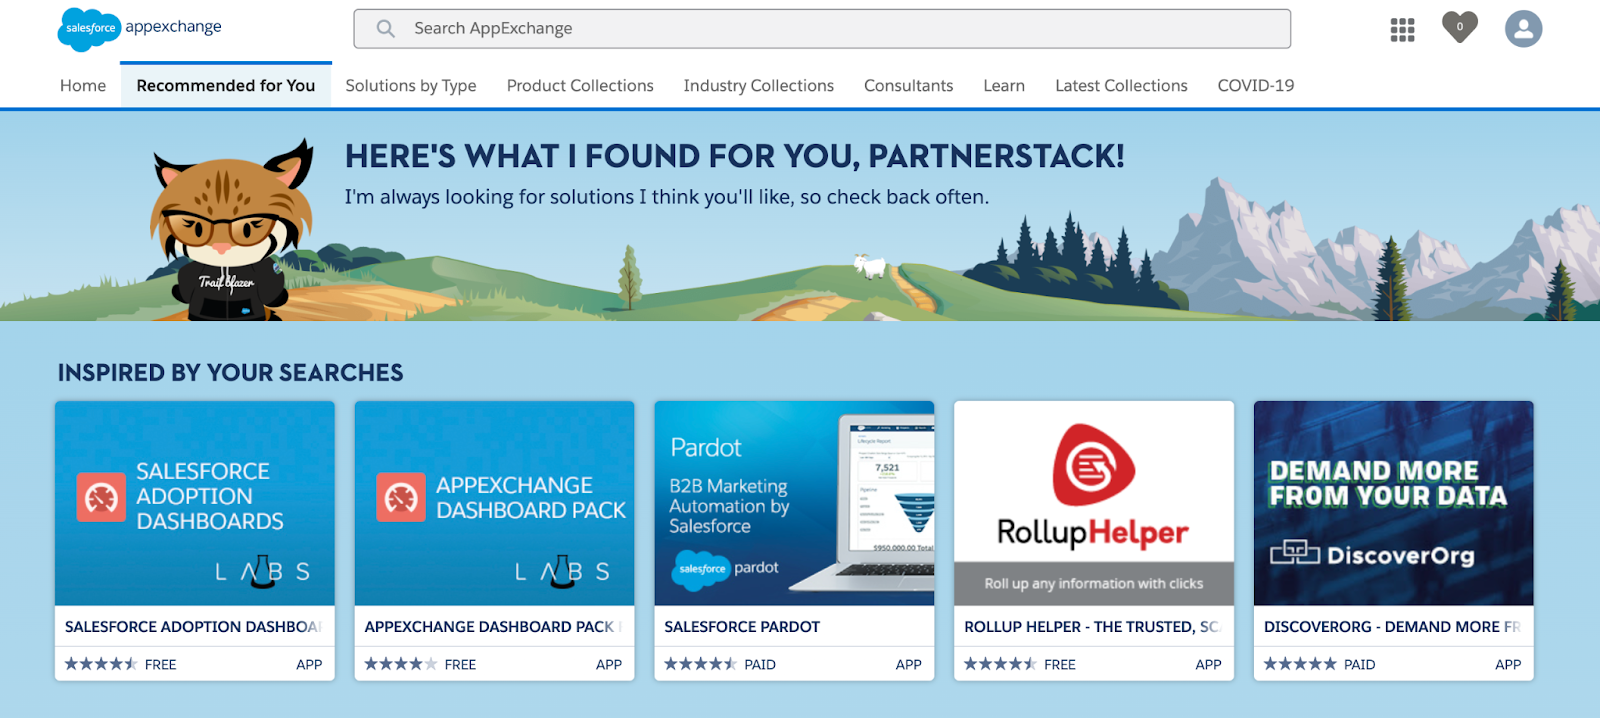The image size is (1600, 718).
Task: Click SALESFORCE ADOPTION DASHBOARDS listing title
Action: click(x=193, y=627)
